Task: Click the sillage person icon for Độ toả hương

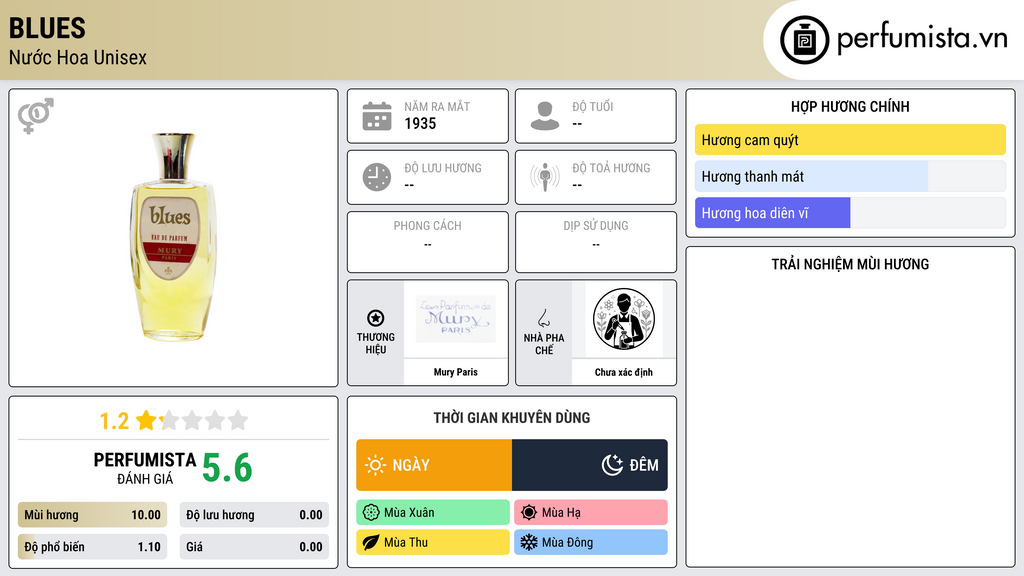Action: [545, 177]
